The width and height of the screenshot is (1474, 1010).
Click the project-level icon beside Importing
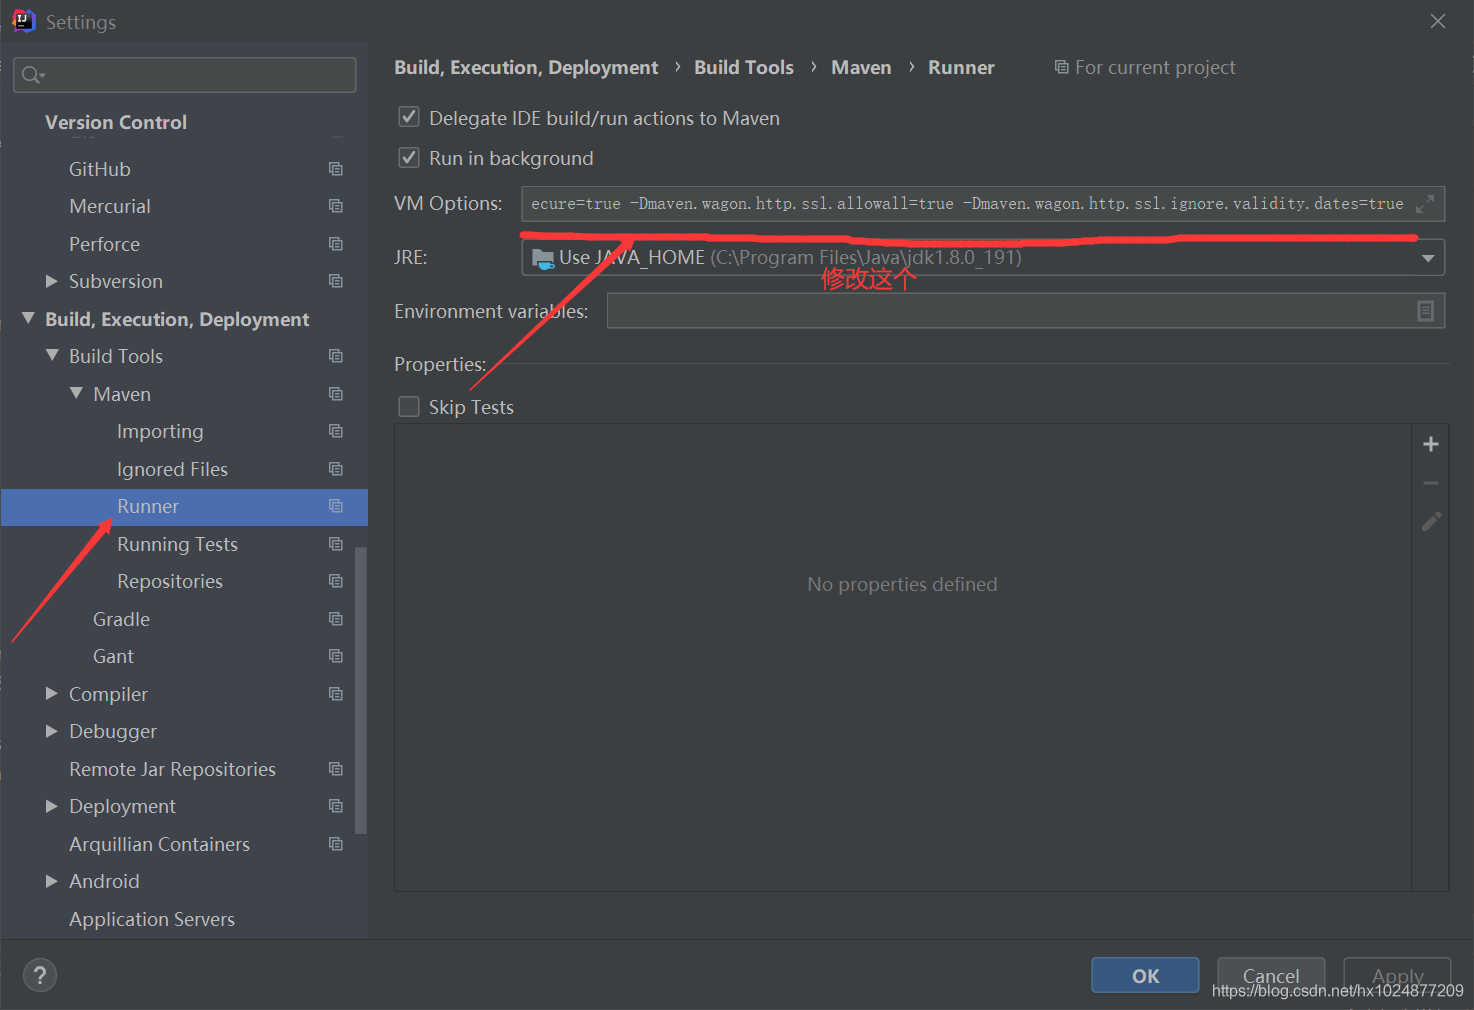tap(336, 431)
